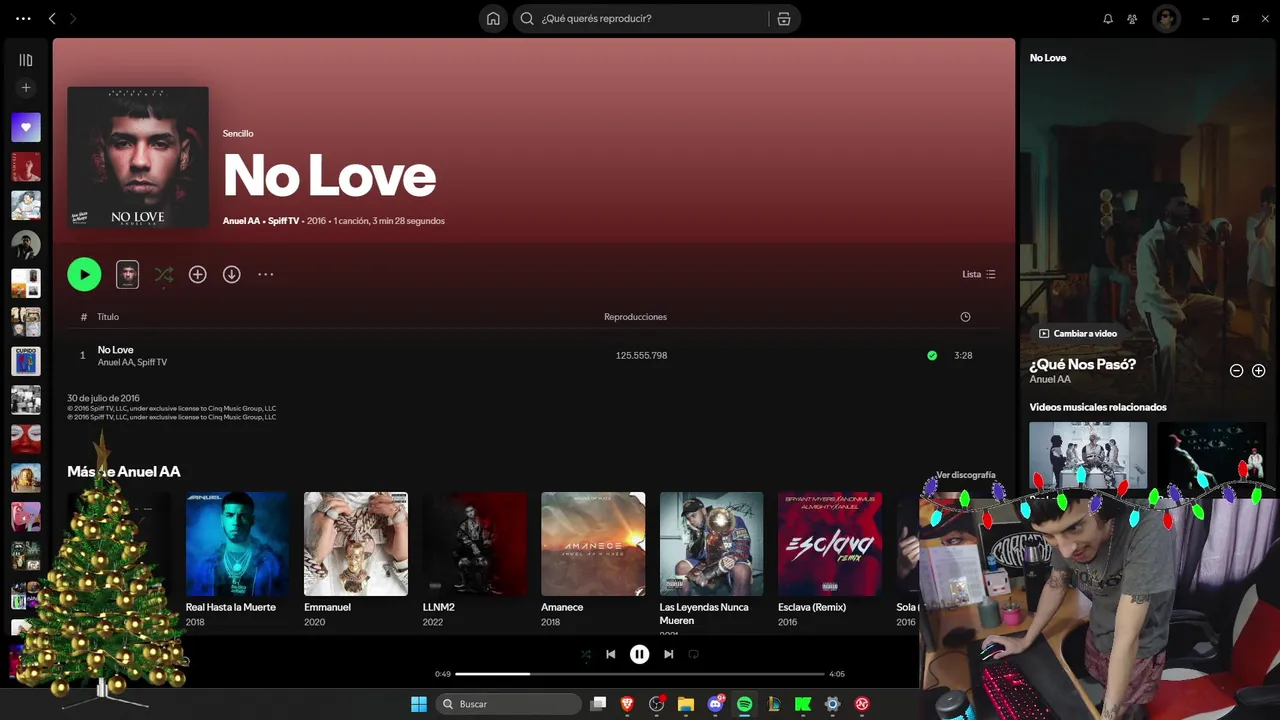Viewport: 1280px width, 720px height.
Task: Click the clock duration column header
Action: 965,317
